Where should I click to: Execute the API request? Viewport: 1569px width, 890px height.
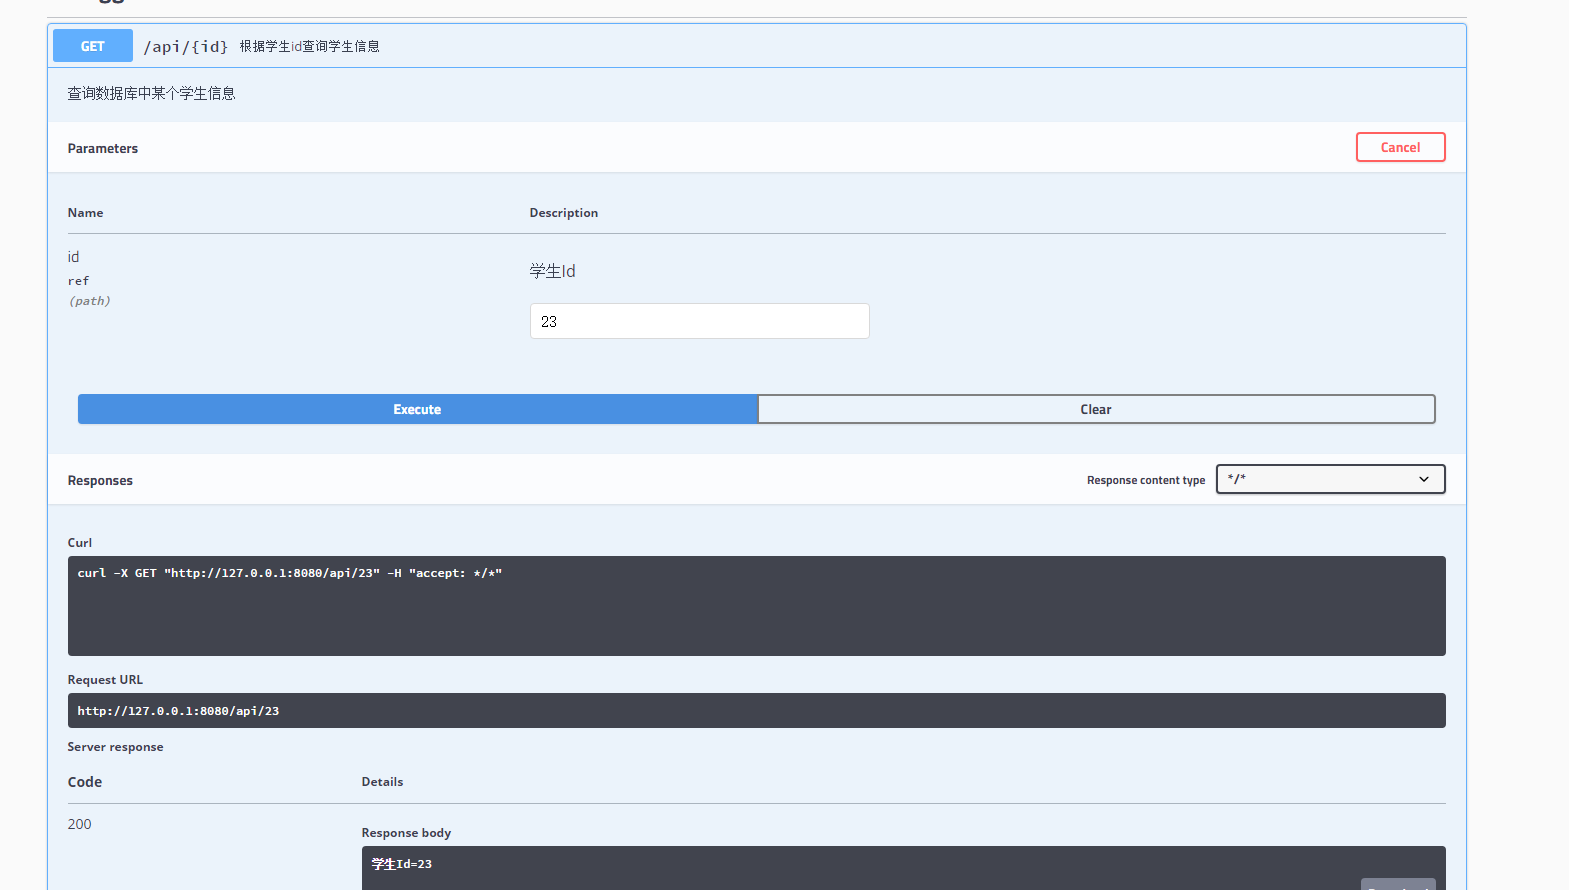pyautogui.click(x=418, y=409)
